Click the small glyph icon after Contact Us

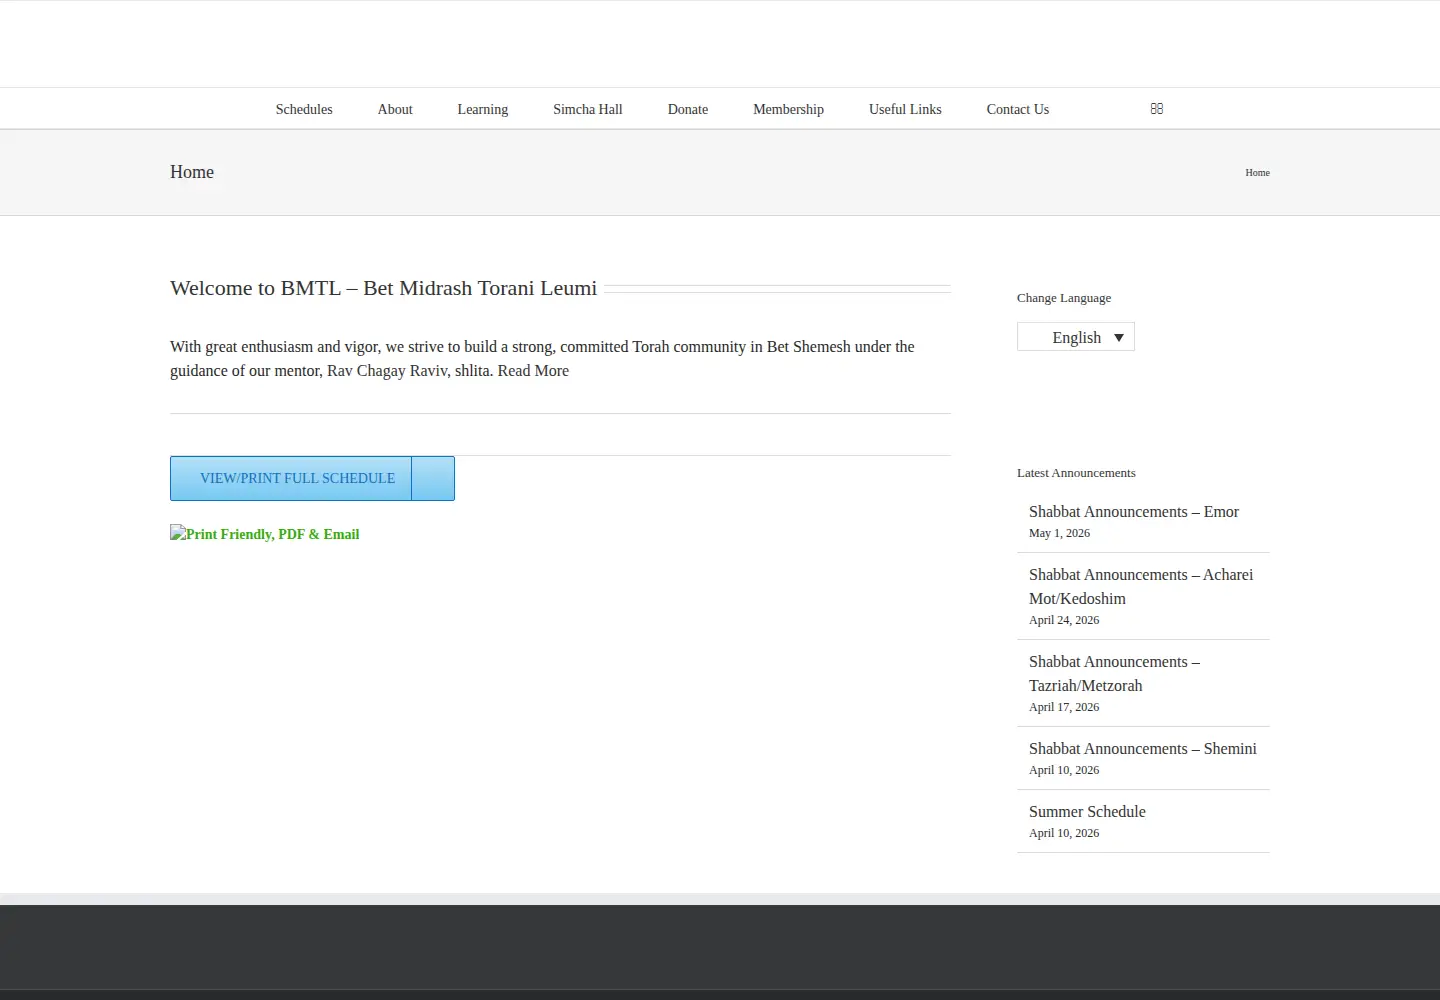tap(1156, 109)
